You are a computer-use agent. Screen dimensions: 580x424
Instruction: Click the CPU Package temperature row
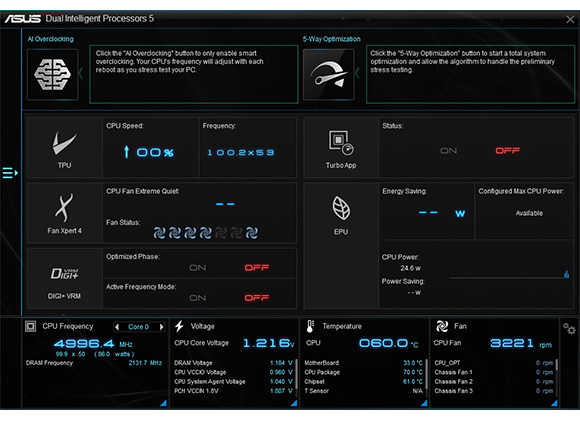(363, 372)
